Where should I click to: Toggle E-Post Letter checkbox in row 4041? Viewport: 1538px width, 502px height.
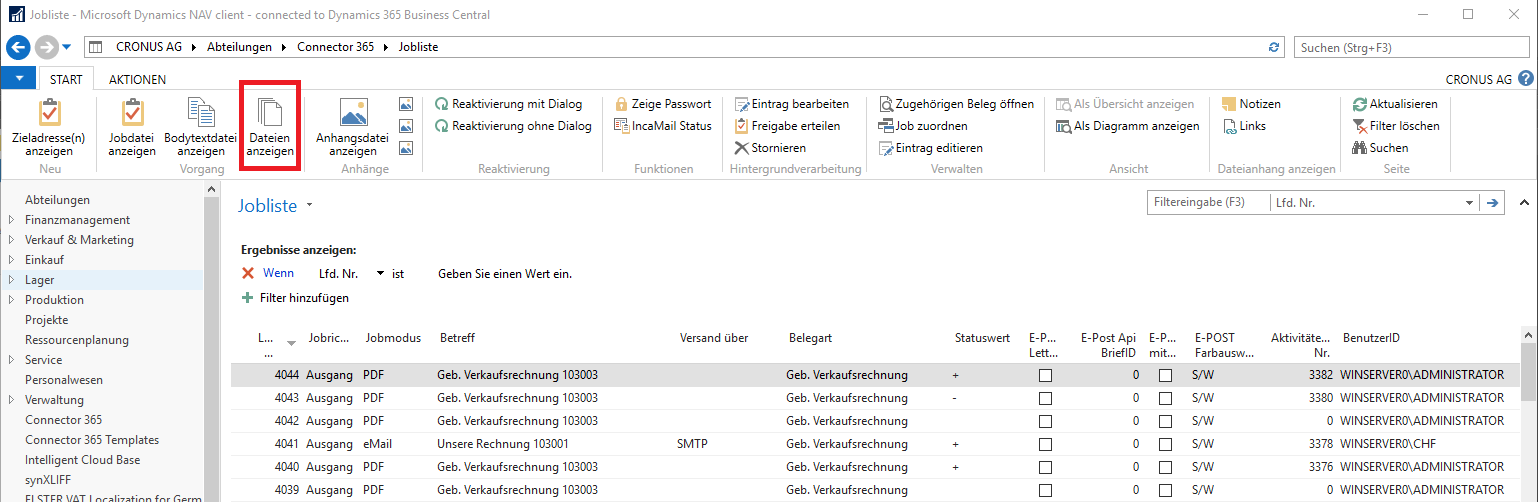tap(1045, 444)
